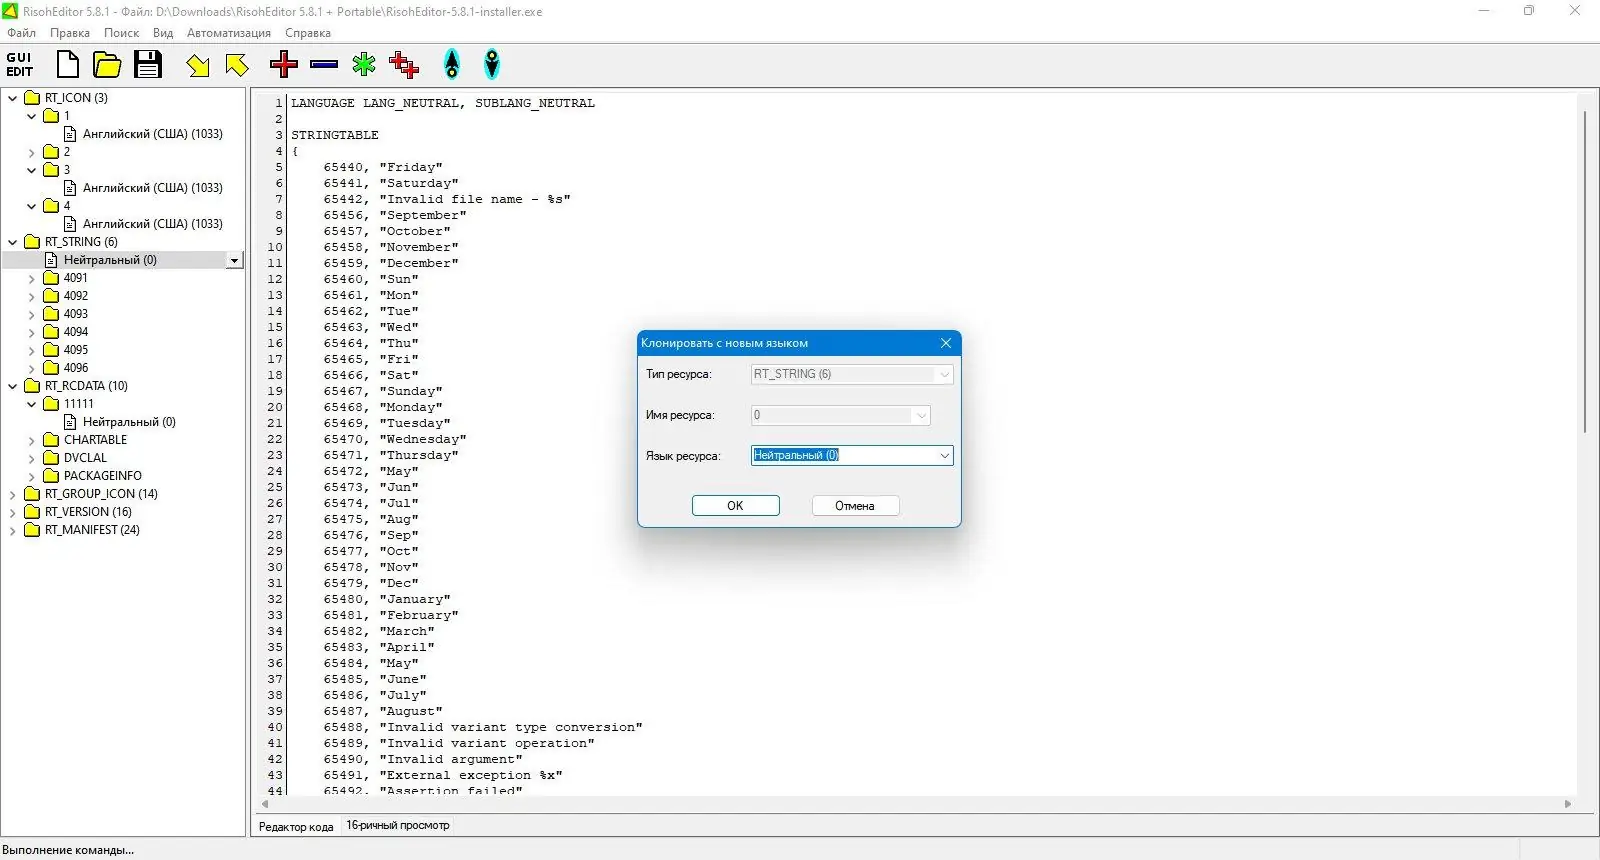
Task: Click the 4094 folder icon
Action: coord(51,332)
